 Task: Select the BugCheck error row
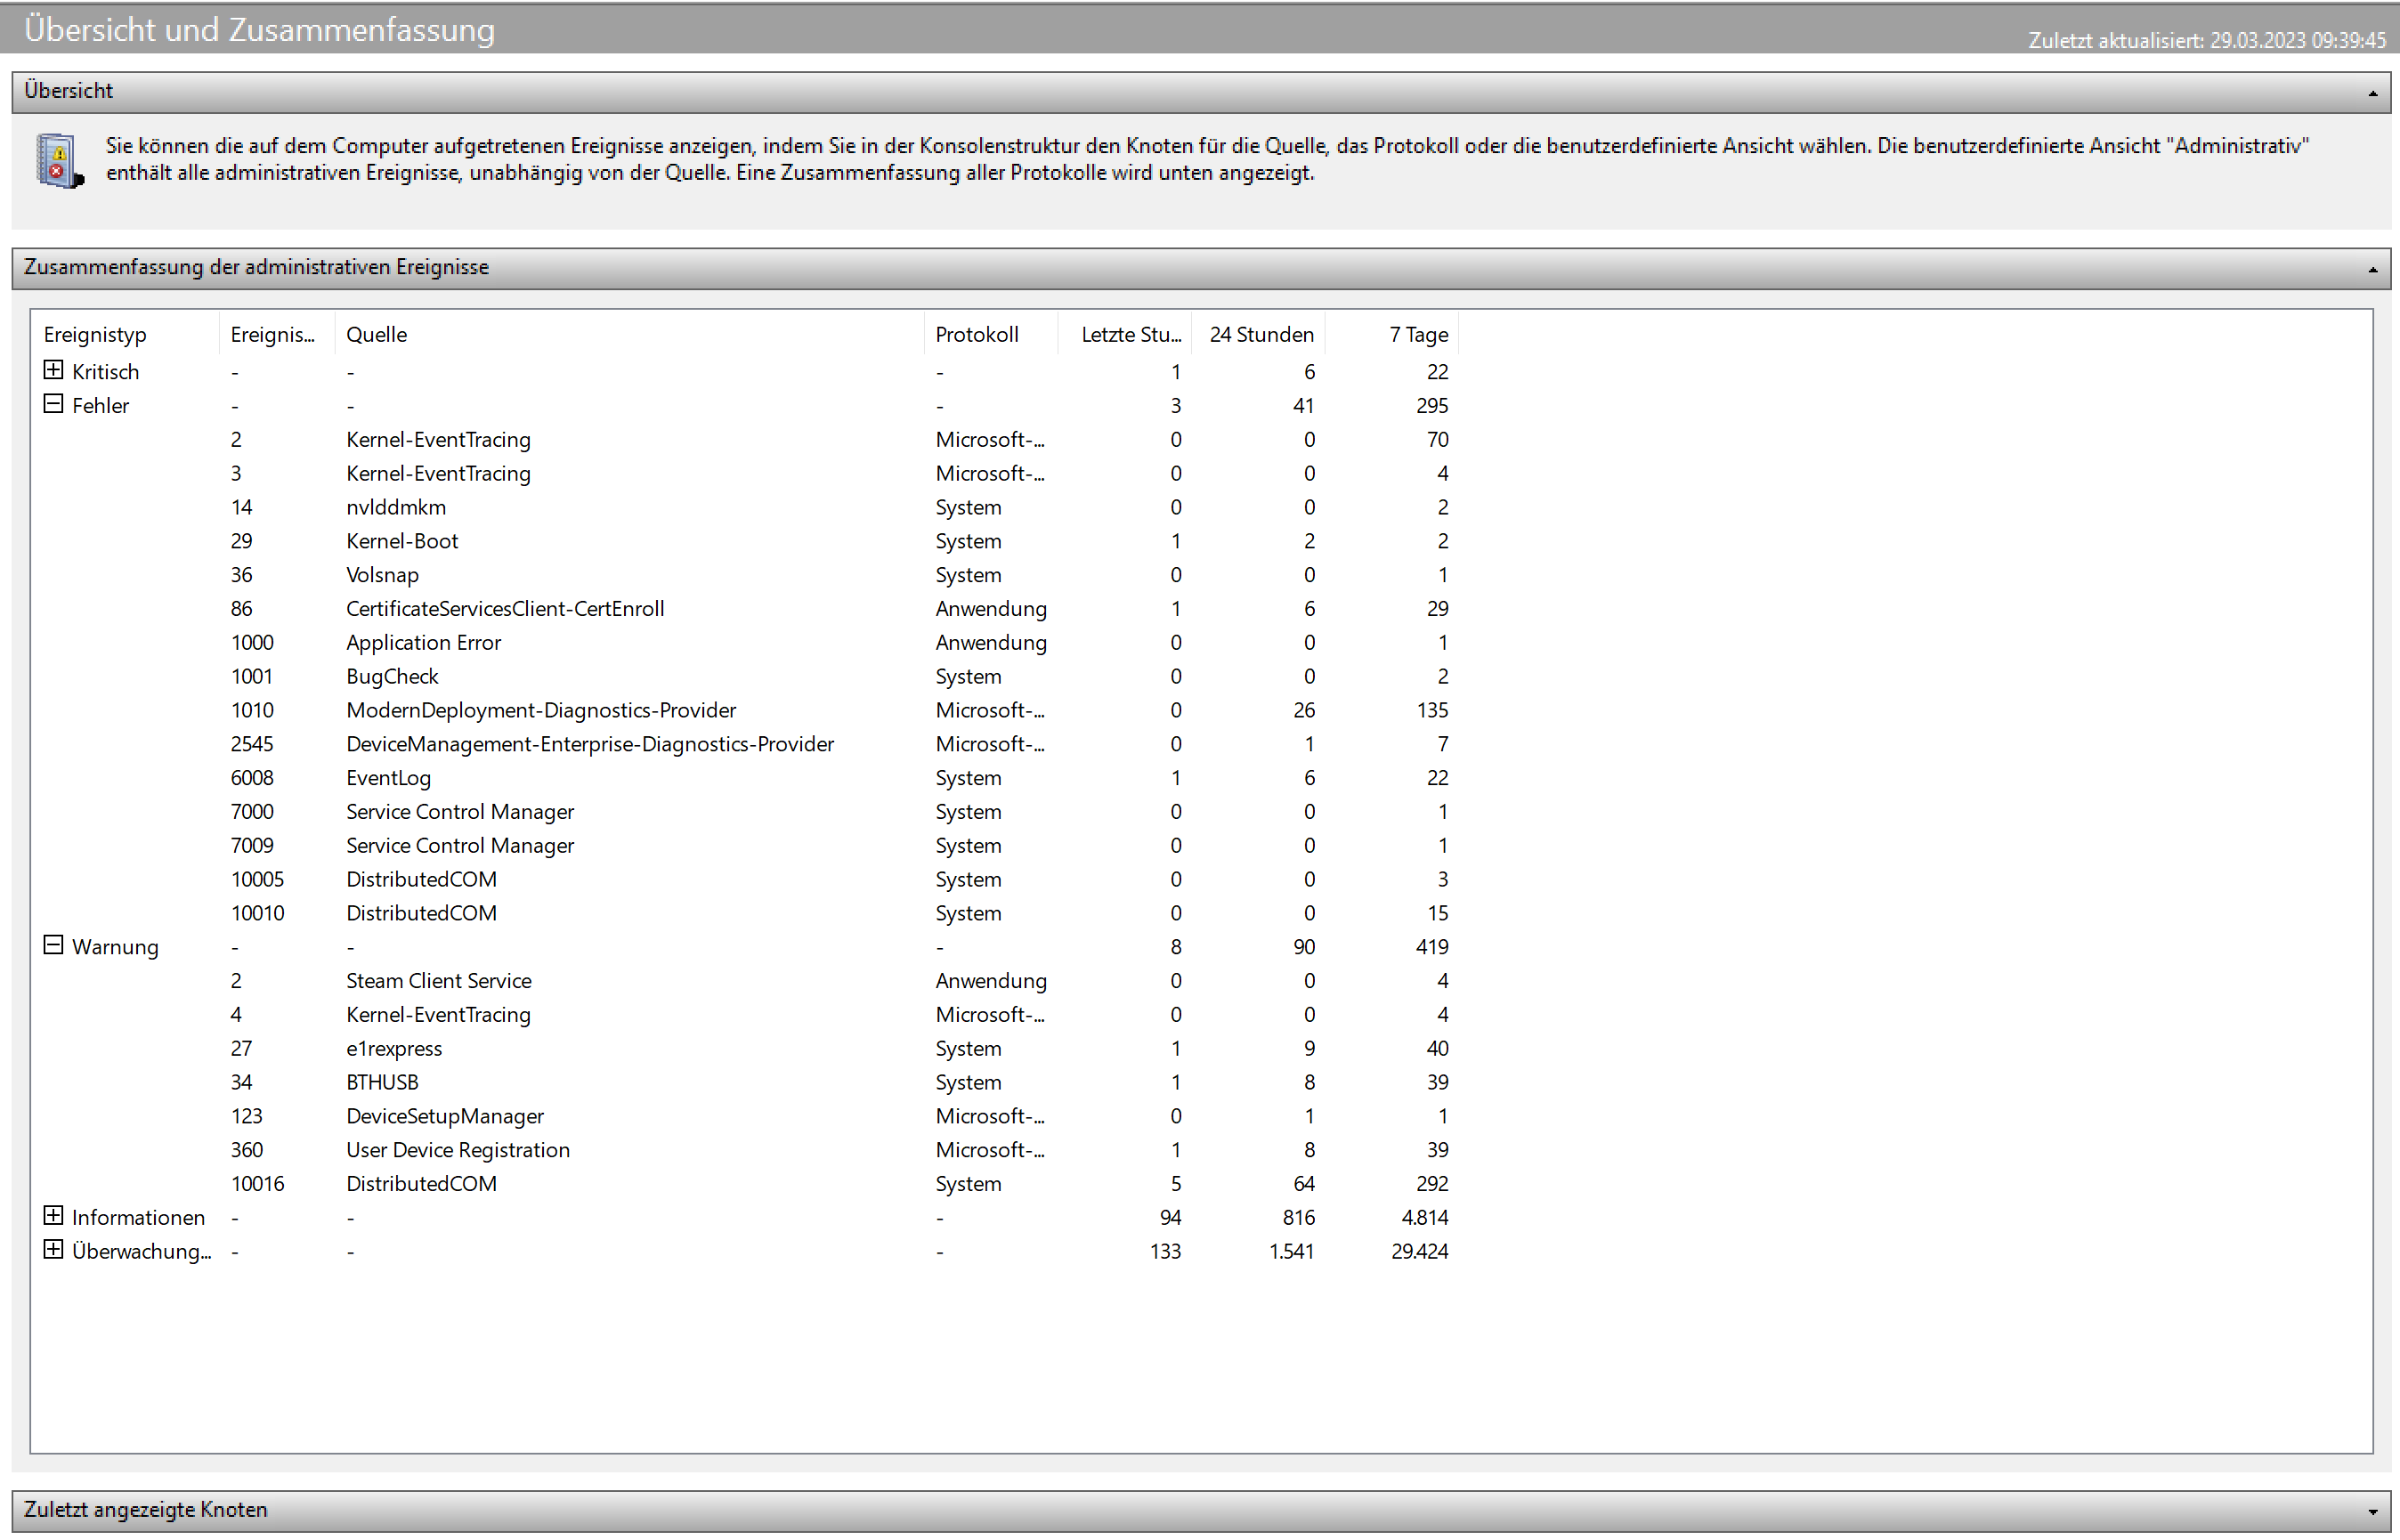click(392, 677)
